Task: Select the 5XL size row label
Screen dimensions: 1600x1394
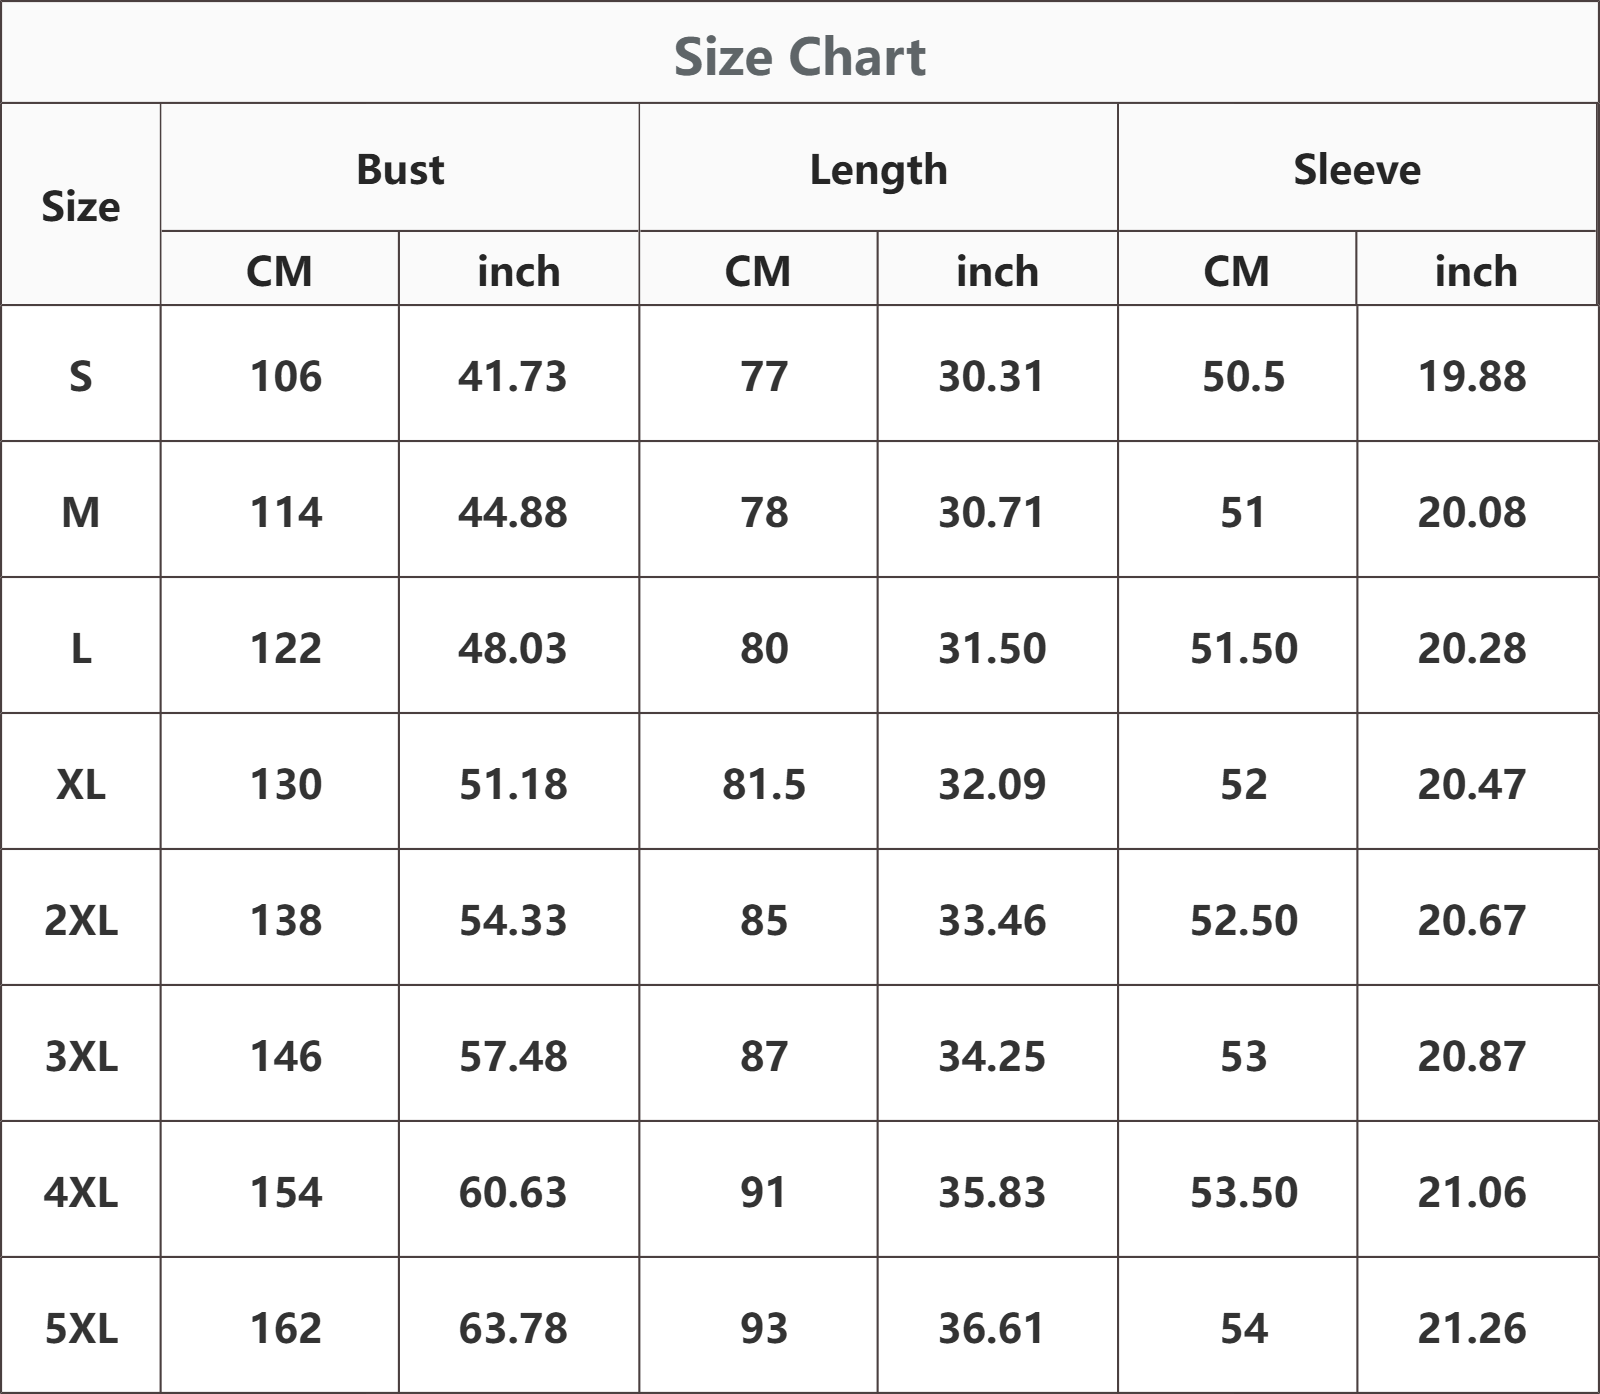Action: pos(80,1326)
